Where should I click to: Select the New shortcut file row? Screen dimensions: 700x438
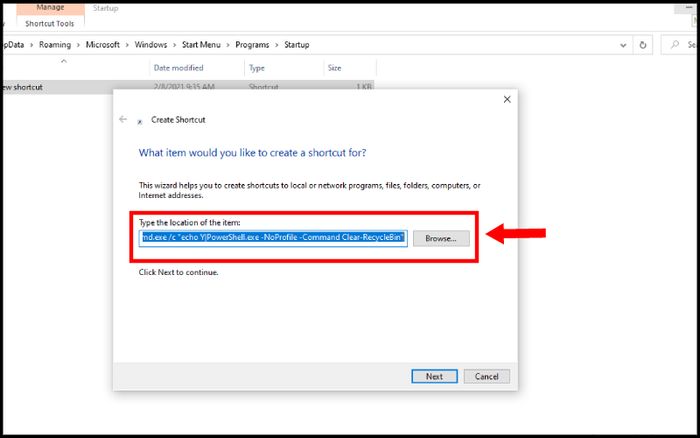[188, 87]
